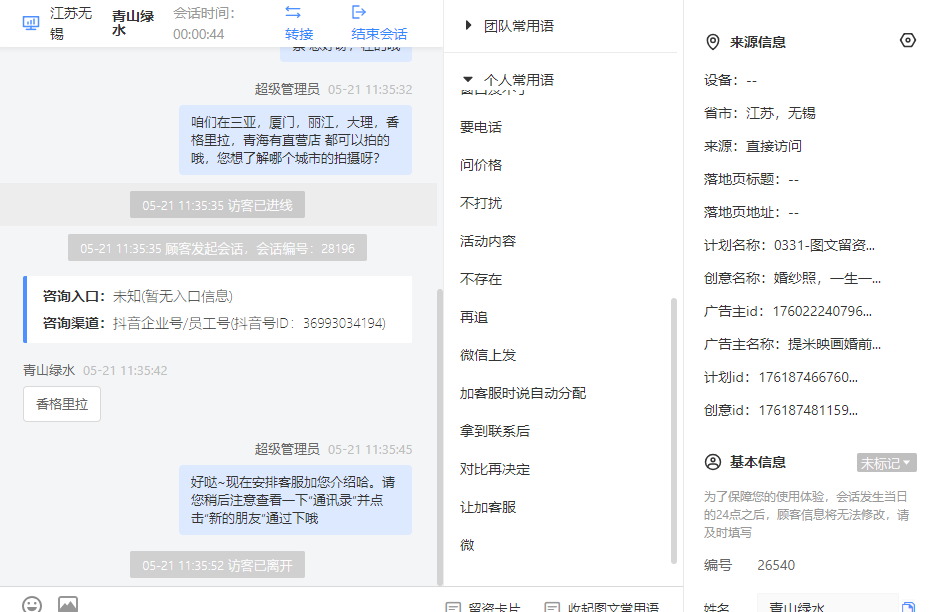
Task: Click the 访客已进线 system notice
Action: pyautogui.click(x=217, y=205)
